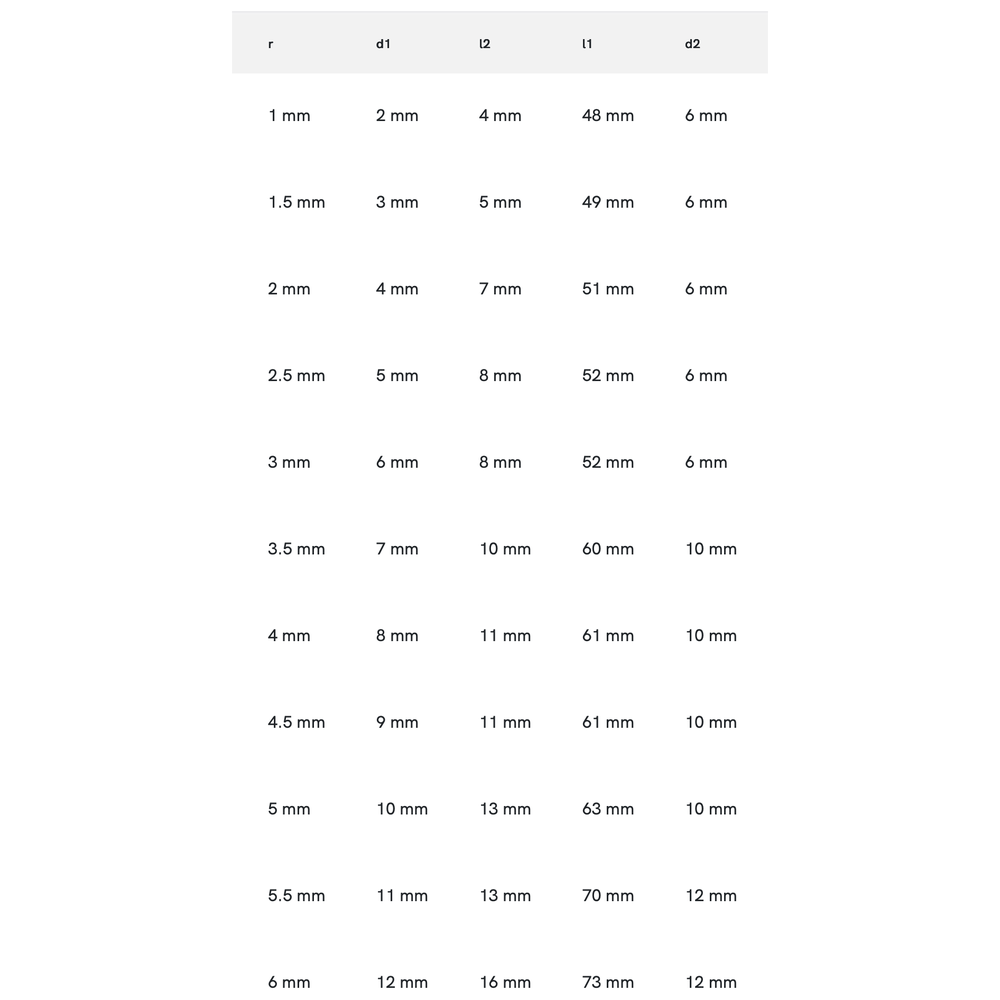Click the 'r' column header
Screen dimensions: 1000x1000
pos(271,44)
